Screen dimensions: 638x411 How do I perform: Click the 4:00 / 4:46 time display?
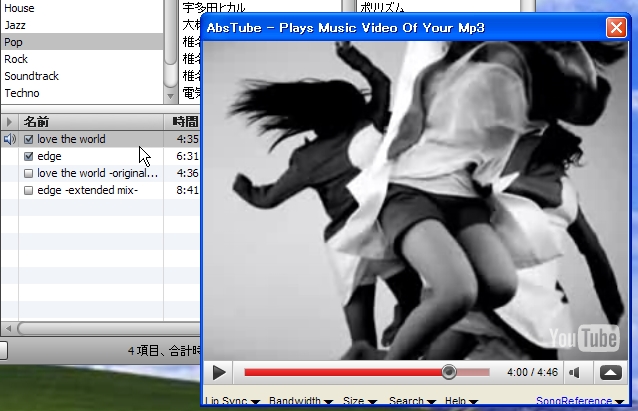532,372
